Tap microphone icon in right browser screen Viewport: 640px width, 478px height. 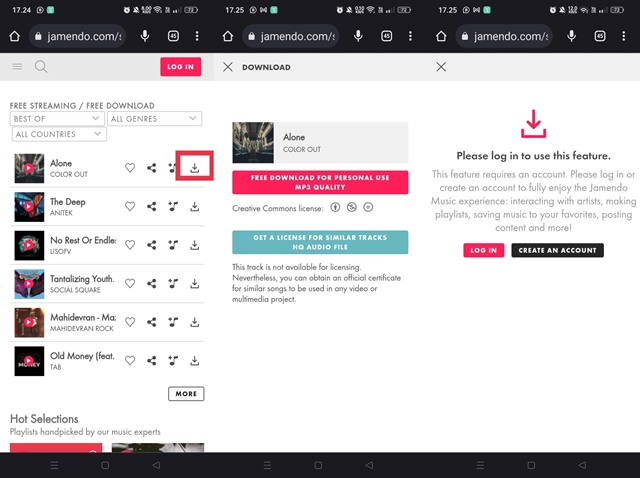(572, 36)
